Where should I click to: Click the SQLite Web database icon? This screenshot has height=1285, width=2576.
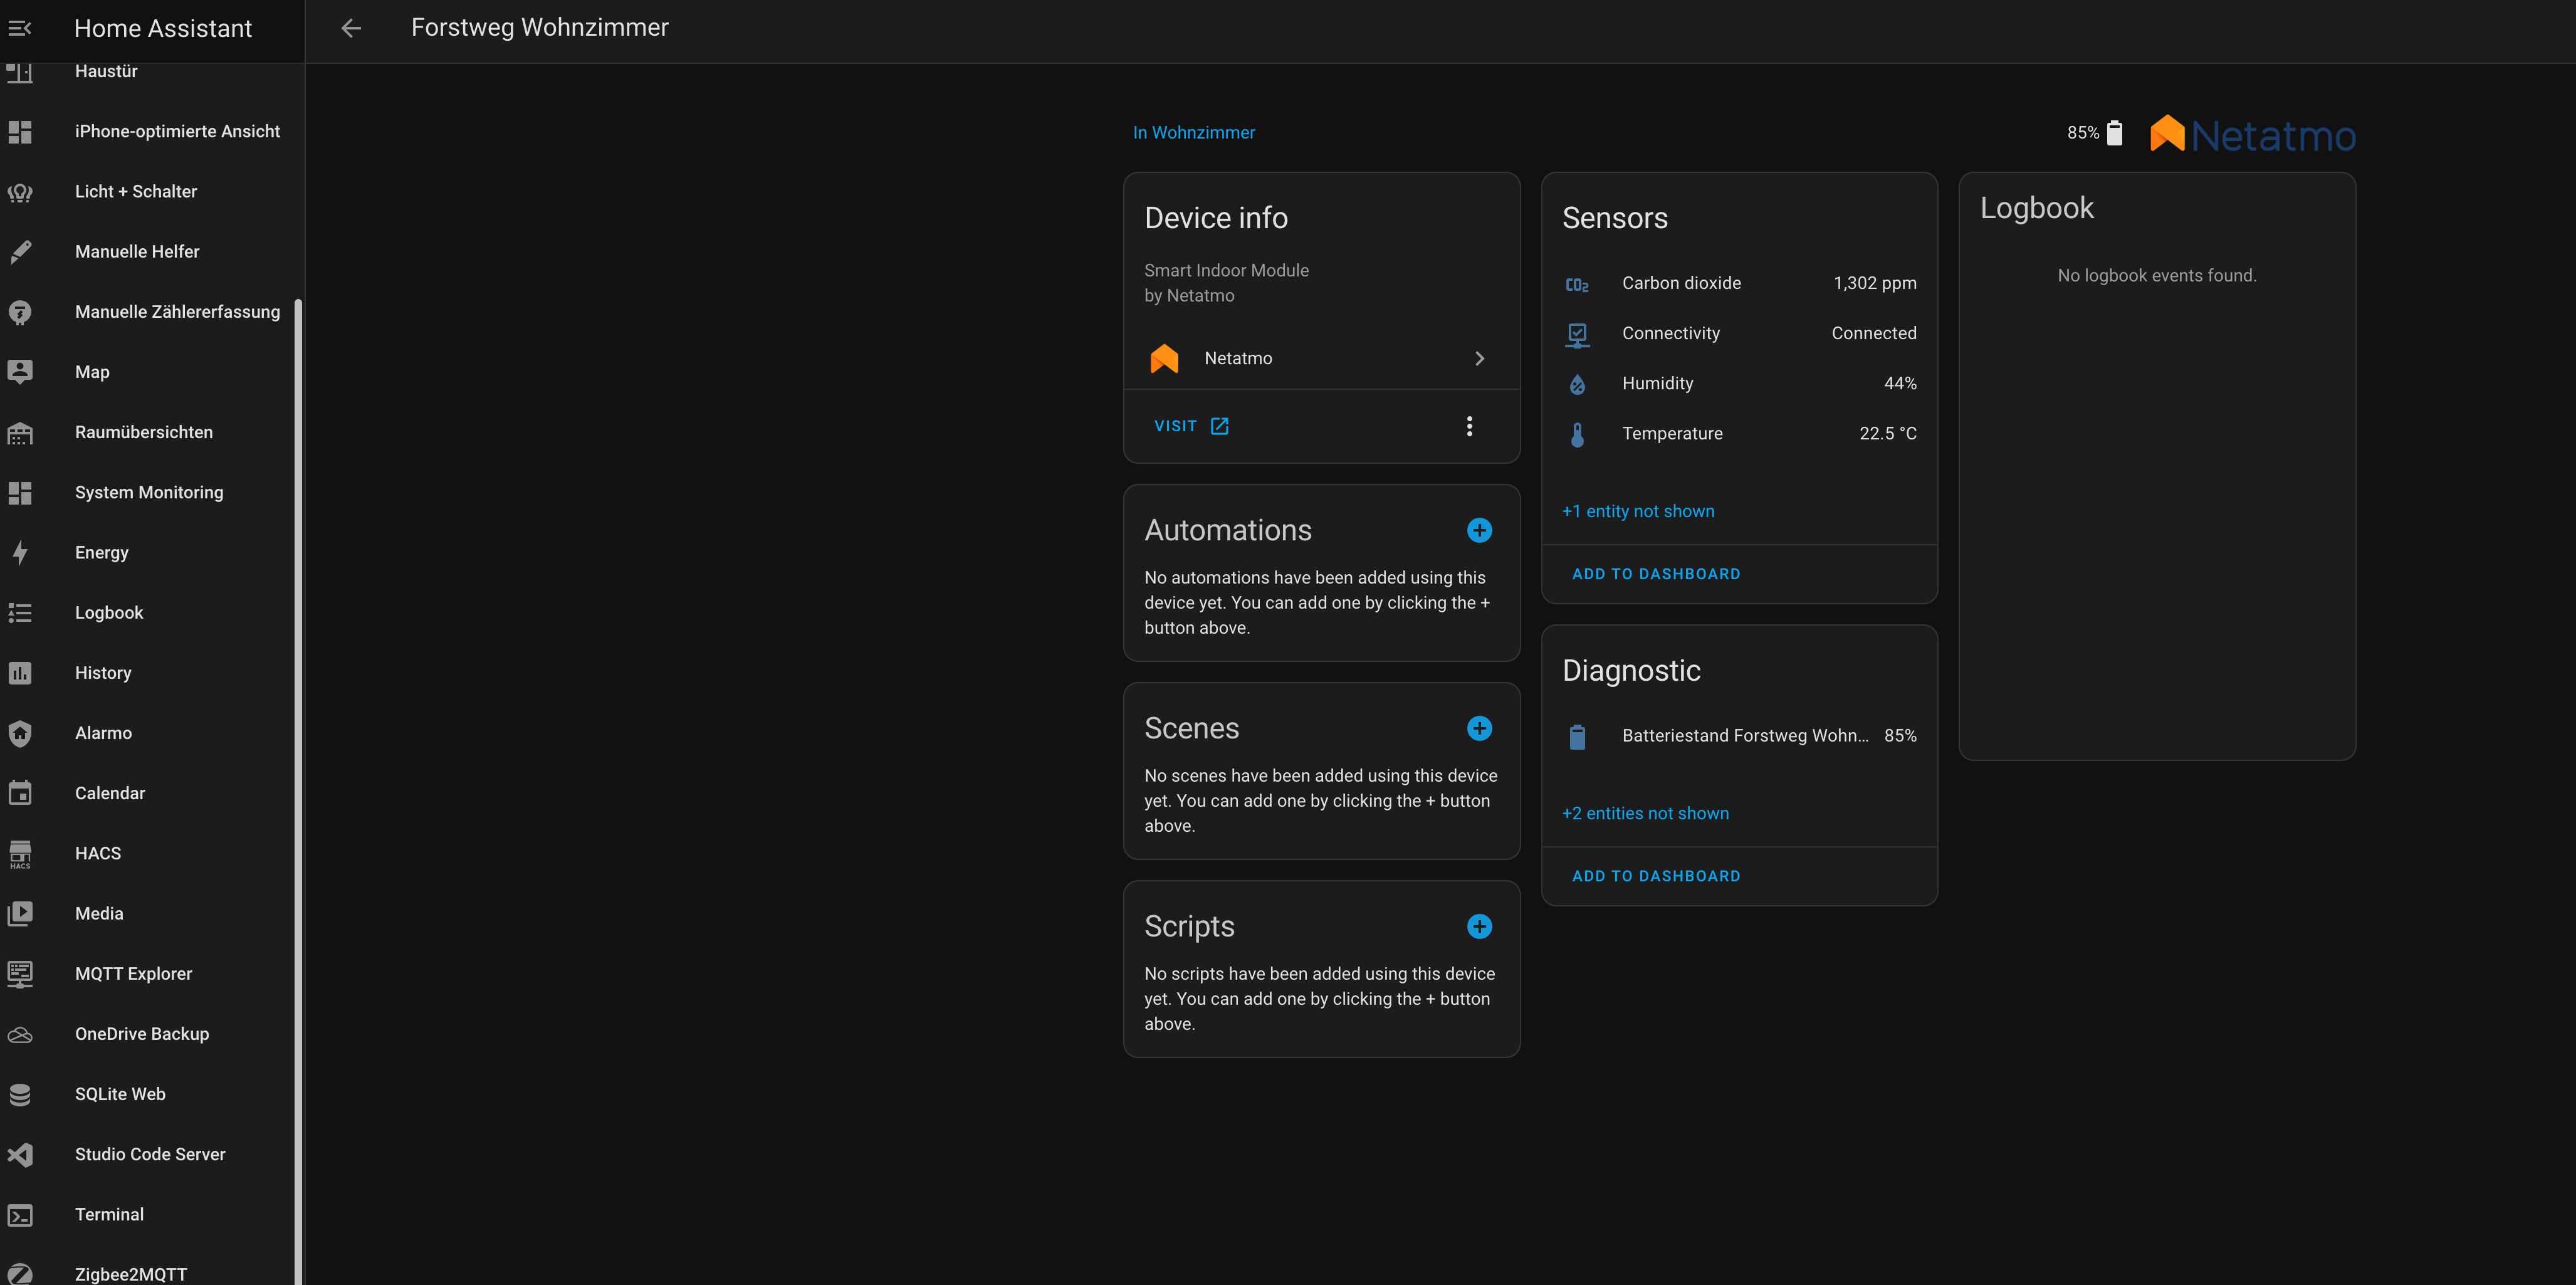click(x=20, y=1094)
